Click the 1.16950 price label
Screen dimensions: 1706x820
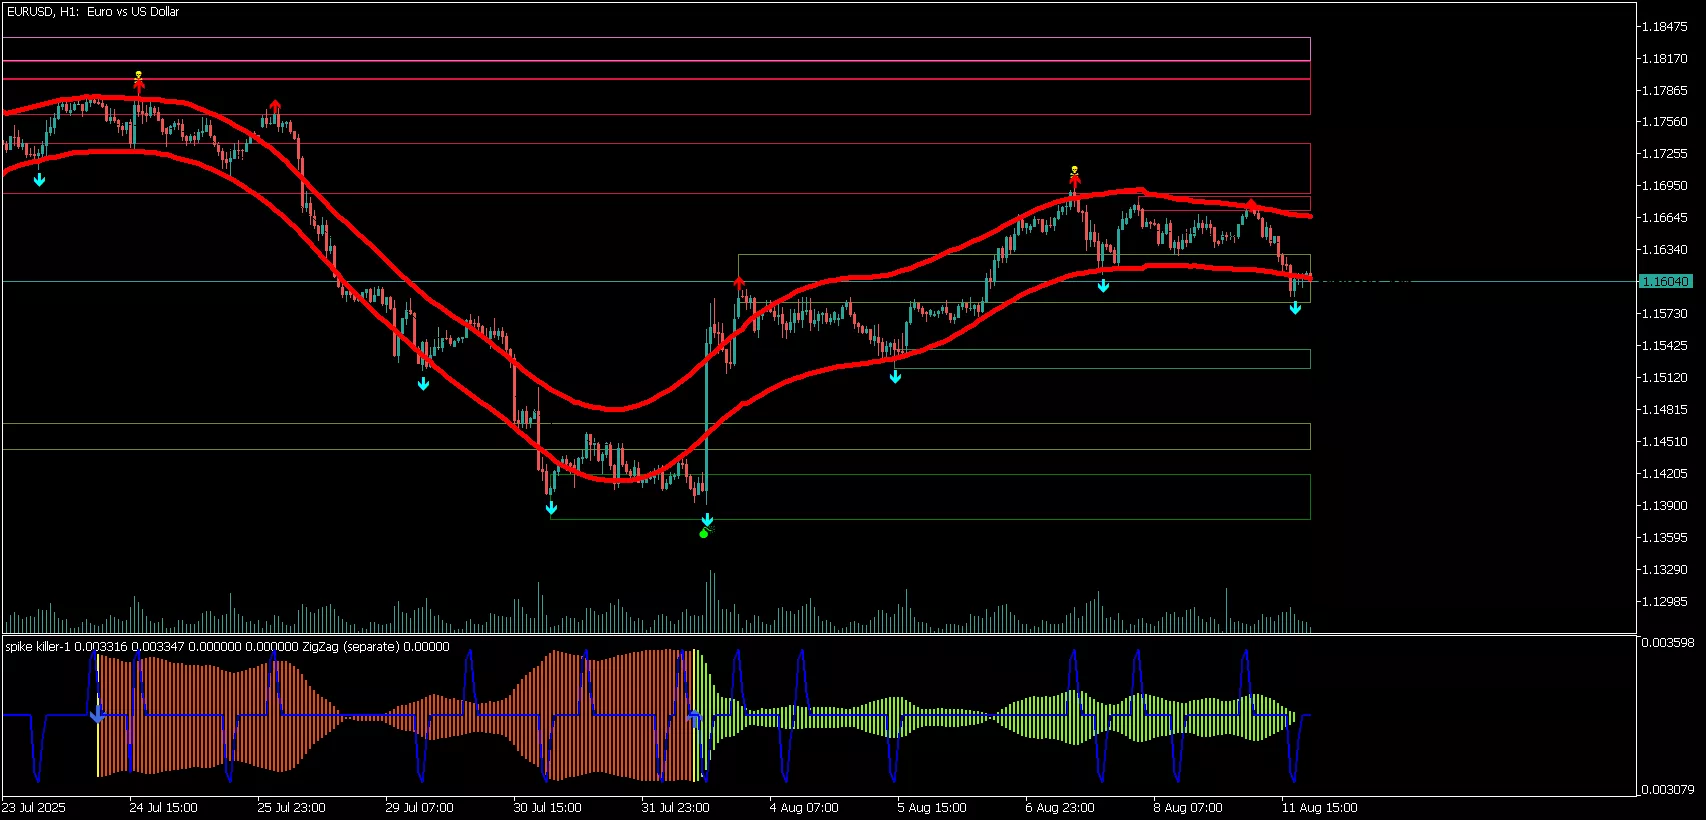(1665, 186)
